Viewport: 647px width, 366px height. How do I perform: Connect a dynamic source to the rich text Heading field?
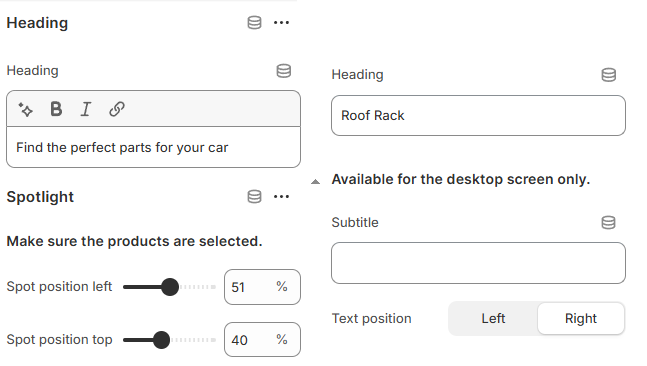coord(283,71)
